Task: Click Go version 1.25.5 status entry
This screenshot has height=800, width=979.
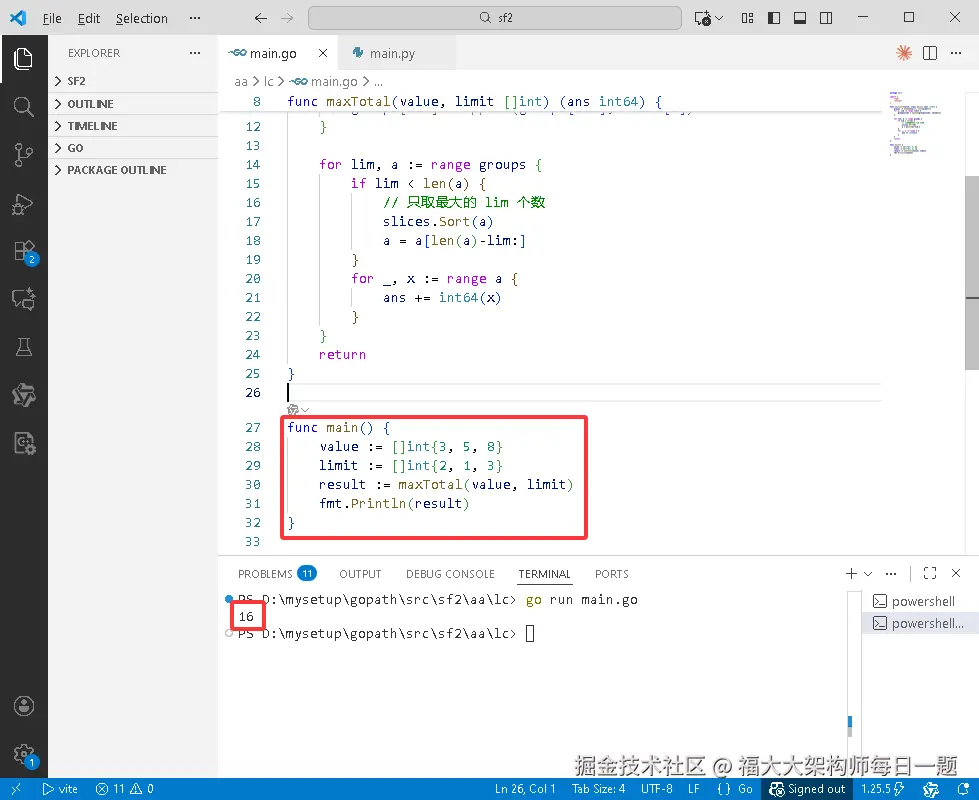Action: pos(883,789)
